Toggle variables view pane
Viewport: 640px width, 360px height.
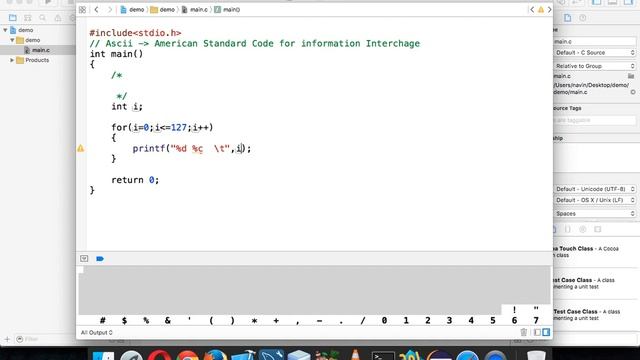(538, 332)
